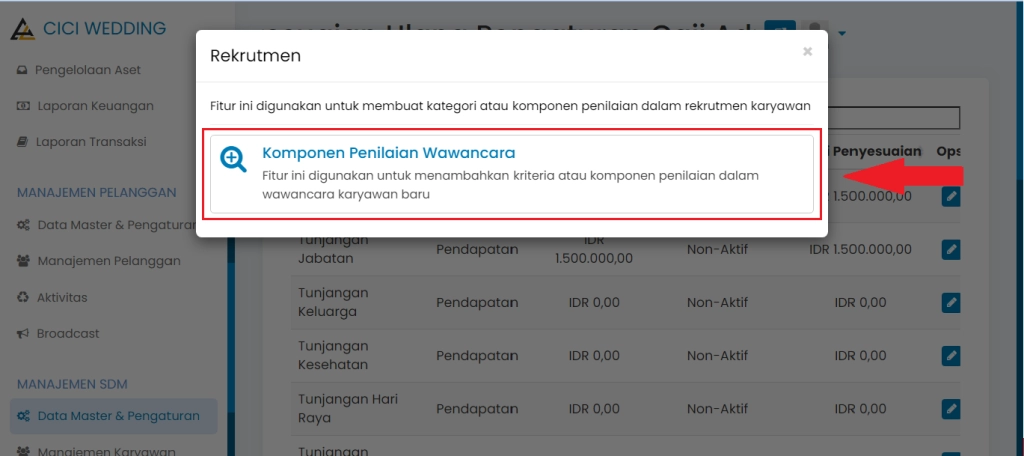Click the MANAJEMEN SDM section heading
This screenshot has height=456, width=1024.
click(x=72, y=383)
